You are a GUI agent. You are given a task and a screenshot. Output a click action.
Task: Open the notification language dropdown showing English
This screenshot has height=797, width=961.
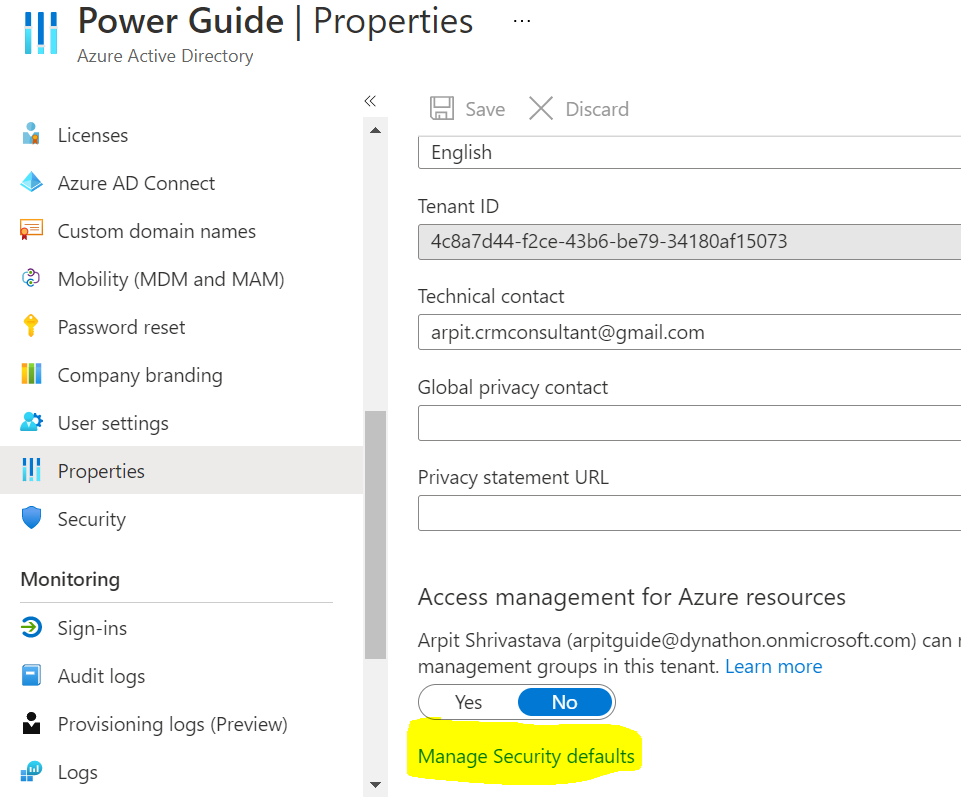[689, 152]
